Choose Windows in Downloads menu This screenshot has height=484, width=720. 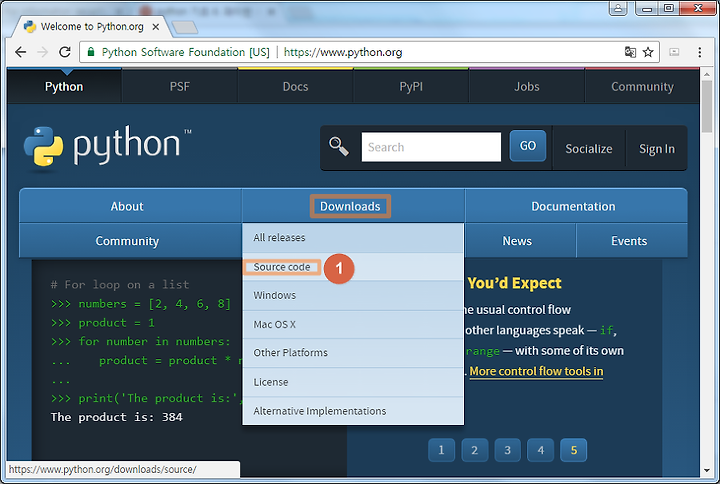point(353,295)
